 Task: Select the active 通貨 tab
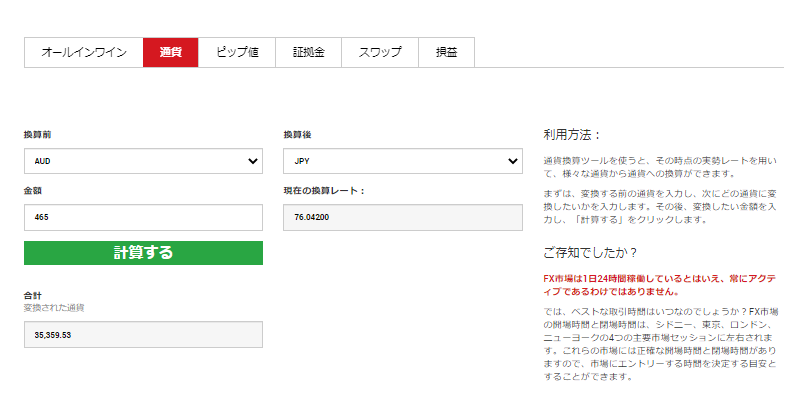[x=170, y=53]
